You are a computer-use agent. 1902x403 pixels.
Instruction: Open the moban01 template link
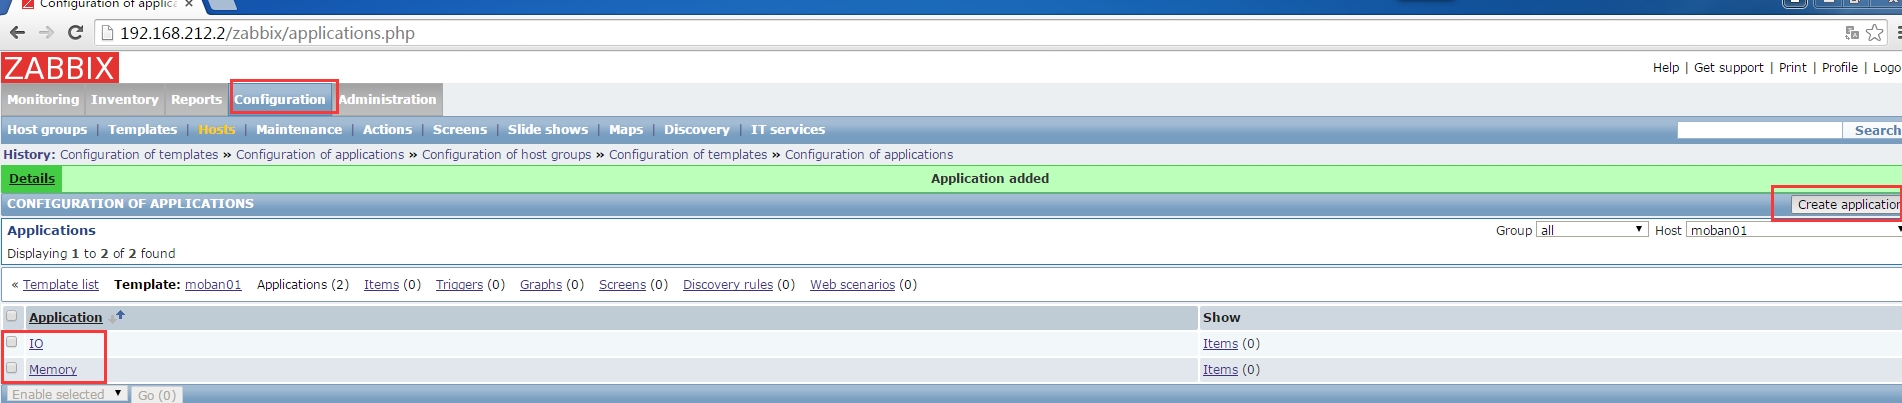[213, 284]
